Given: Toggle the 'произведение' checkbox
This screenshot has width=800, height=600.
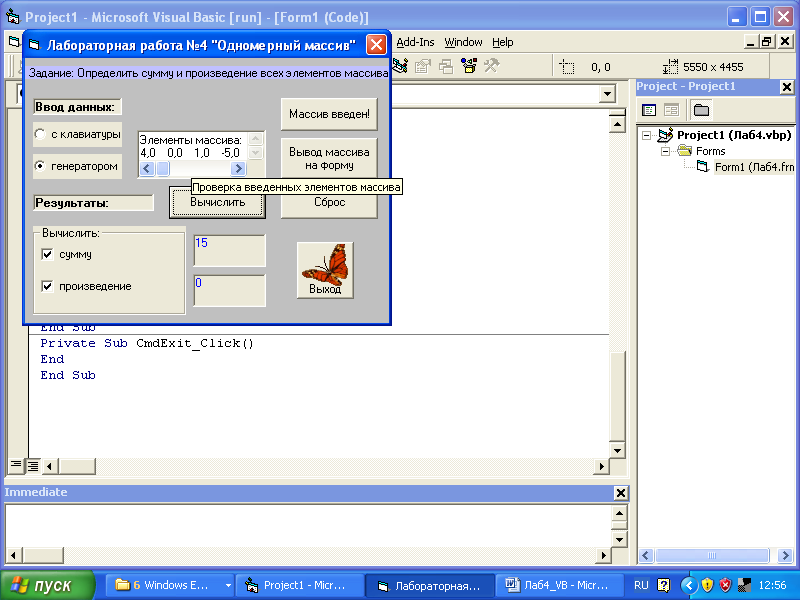Looking at the screenshot, I should pos(47,286).
